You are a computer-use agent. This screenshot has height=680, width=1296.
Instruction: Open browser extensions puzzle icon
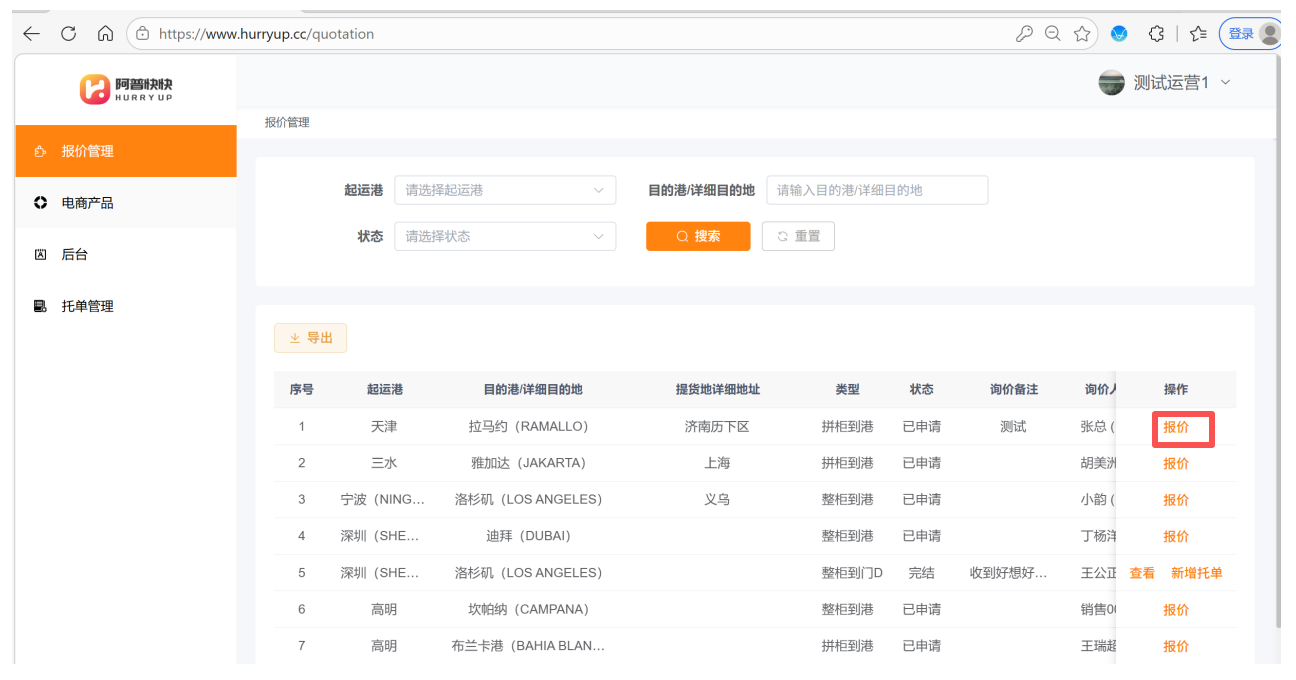pos(1157,34)
